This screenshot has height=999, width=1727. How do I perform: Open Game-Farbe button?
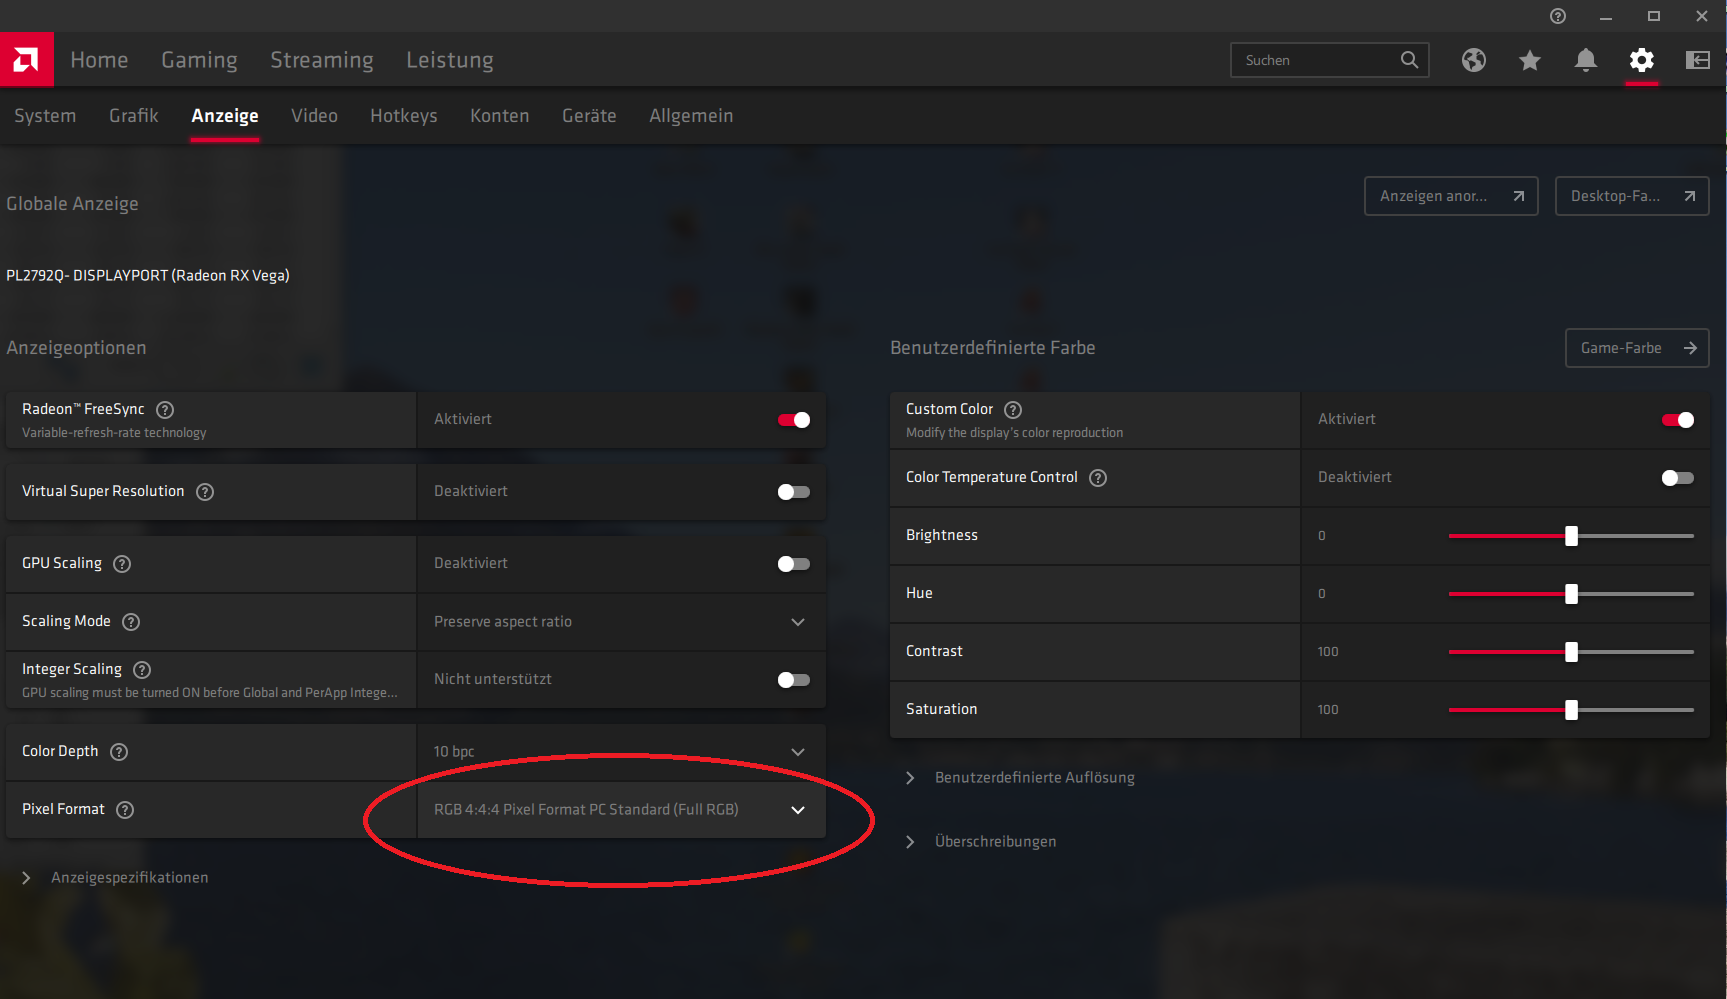coord(1637,348)
